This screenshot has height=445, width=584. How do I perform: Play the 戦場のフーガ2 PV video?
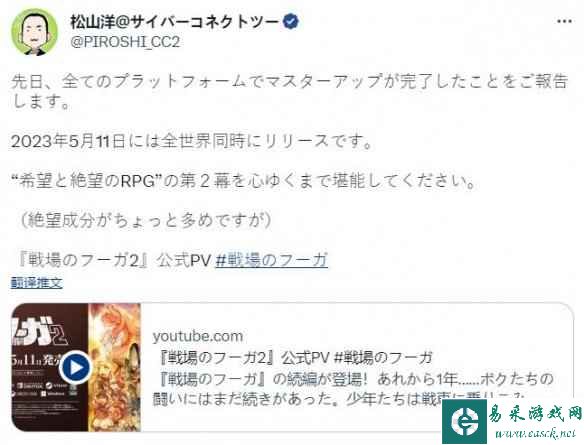76,367
